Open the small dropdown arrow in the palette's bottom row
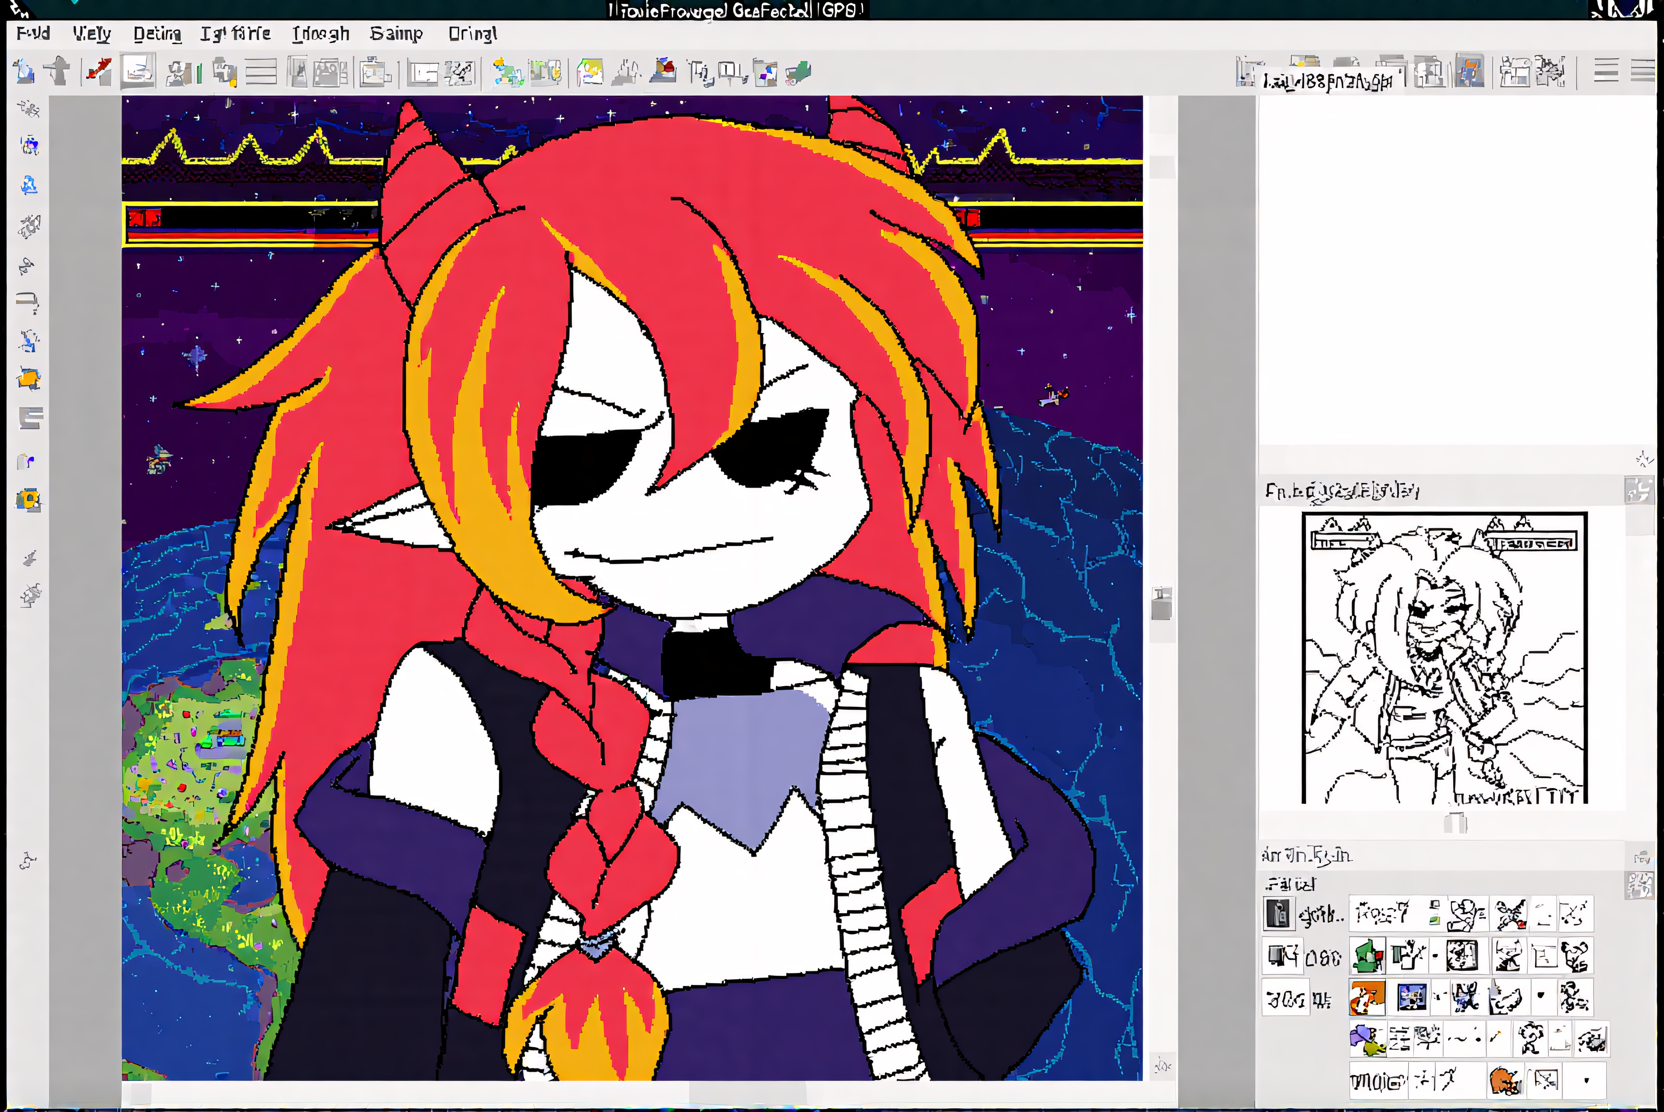This screenshot has width=1664, height=1112. [1586, 1081]
